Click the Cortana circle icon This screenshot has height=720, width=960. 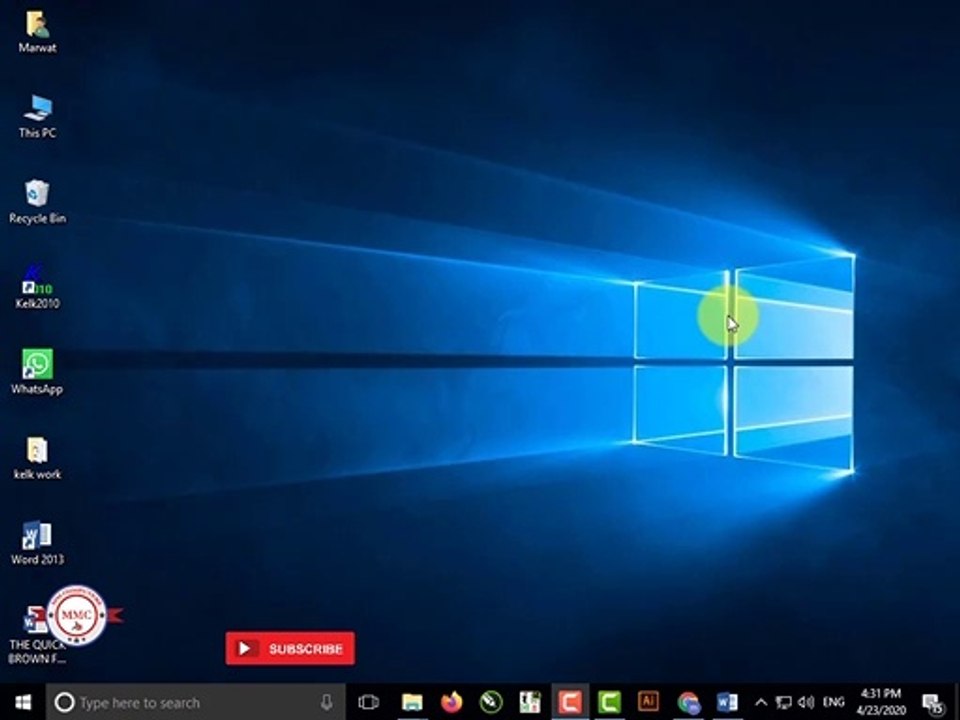(x=64, y=702)
